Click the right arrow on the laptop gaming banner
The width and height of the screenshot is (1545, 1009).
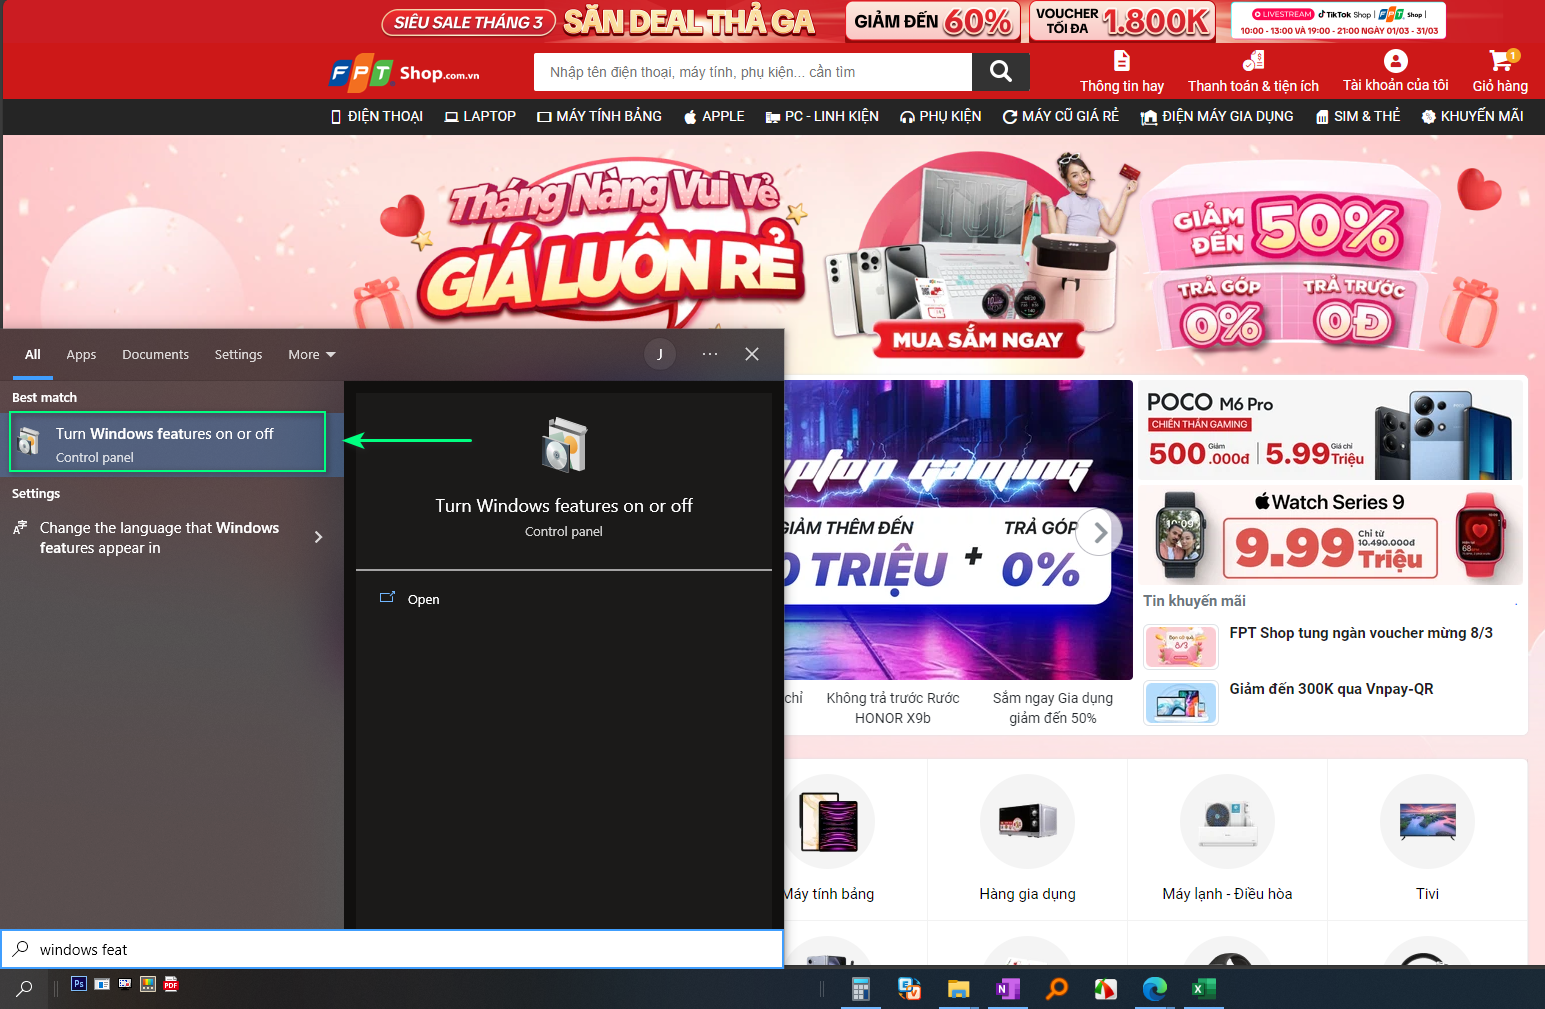point(1098,532)
